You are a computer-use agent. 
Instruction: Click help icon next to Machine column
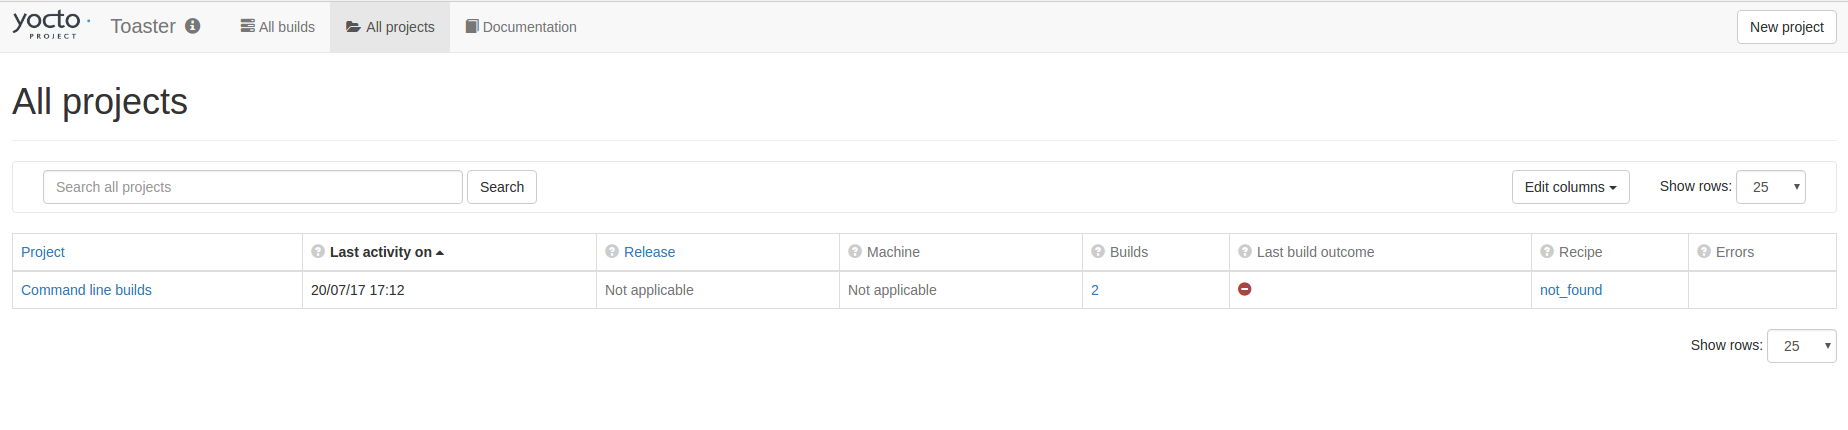[x=855, y=252]
